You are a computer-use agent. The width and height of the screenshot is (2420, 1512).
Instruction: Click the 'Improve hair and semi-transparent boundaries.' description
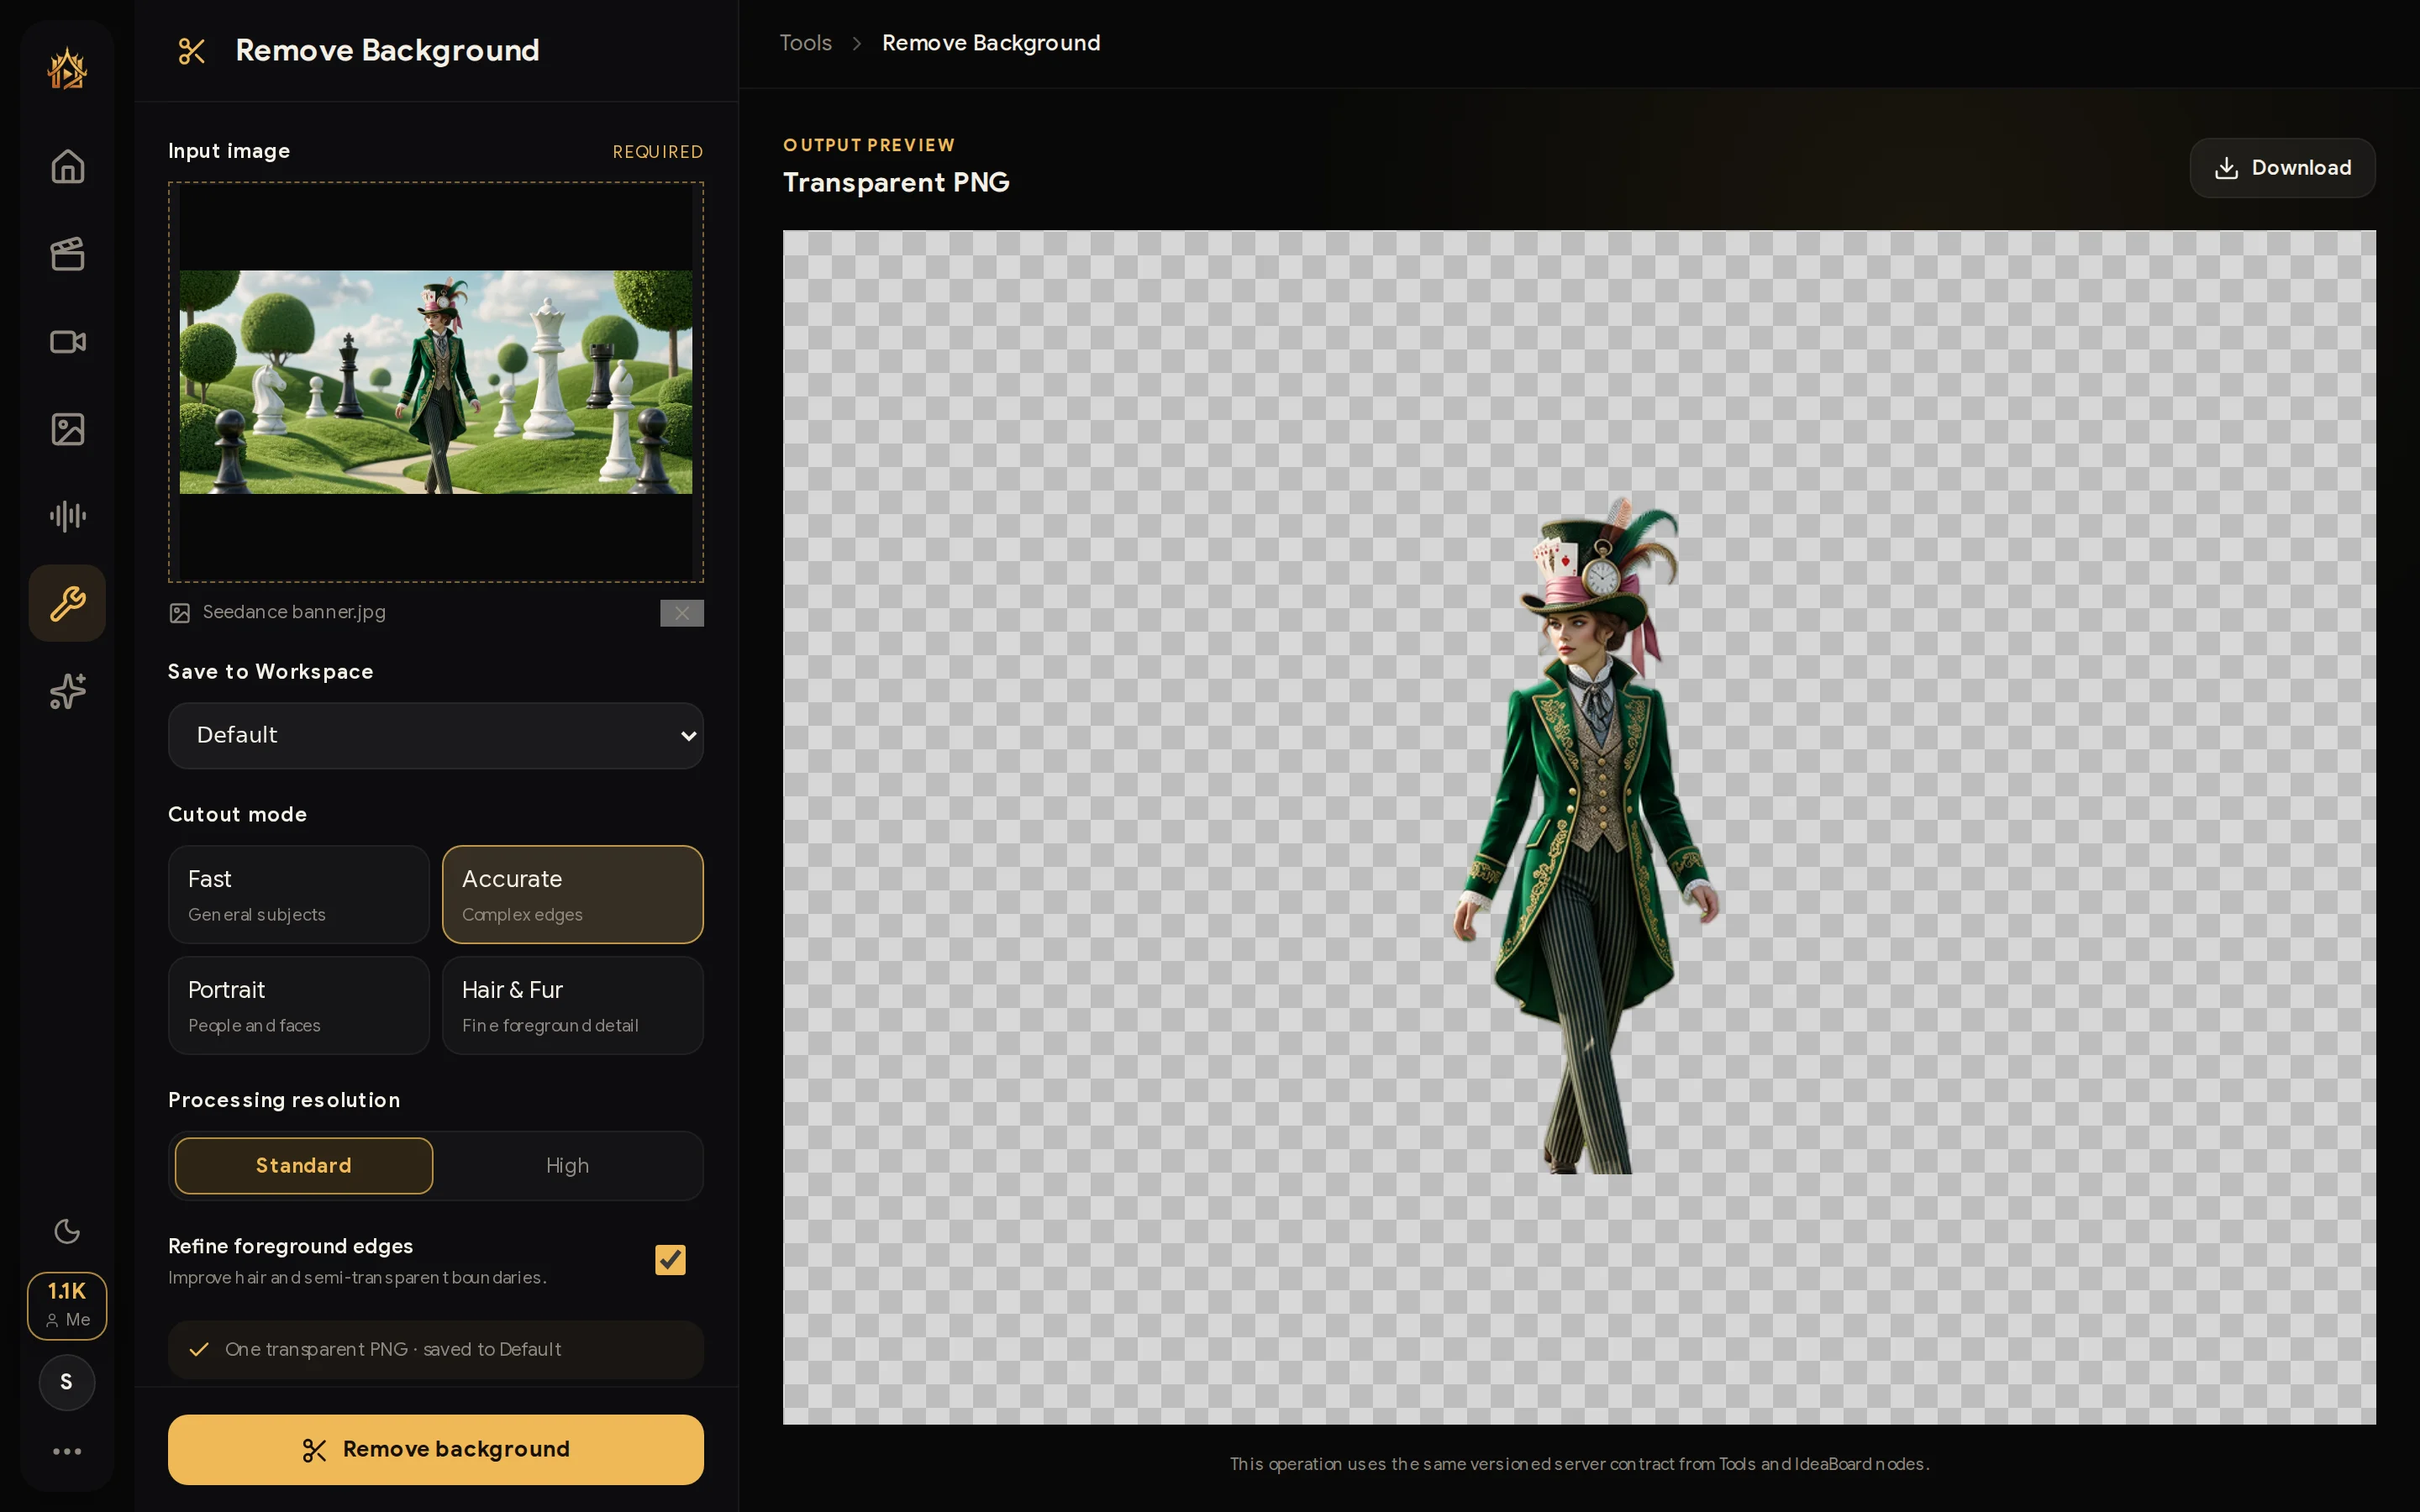[x=357, y=1278]
